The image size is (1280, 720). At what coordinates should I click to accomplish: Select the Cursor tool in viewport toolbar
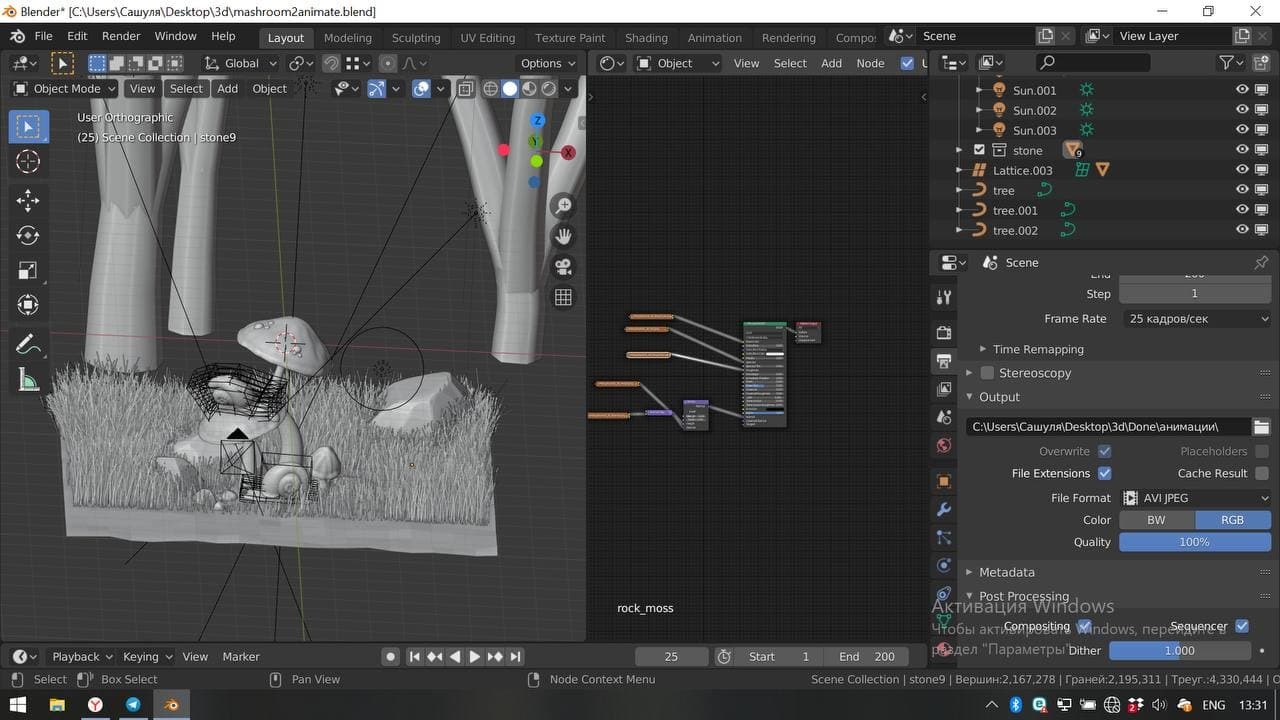click(28, 162)
